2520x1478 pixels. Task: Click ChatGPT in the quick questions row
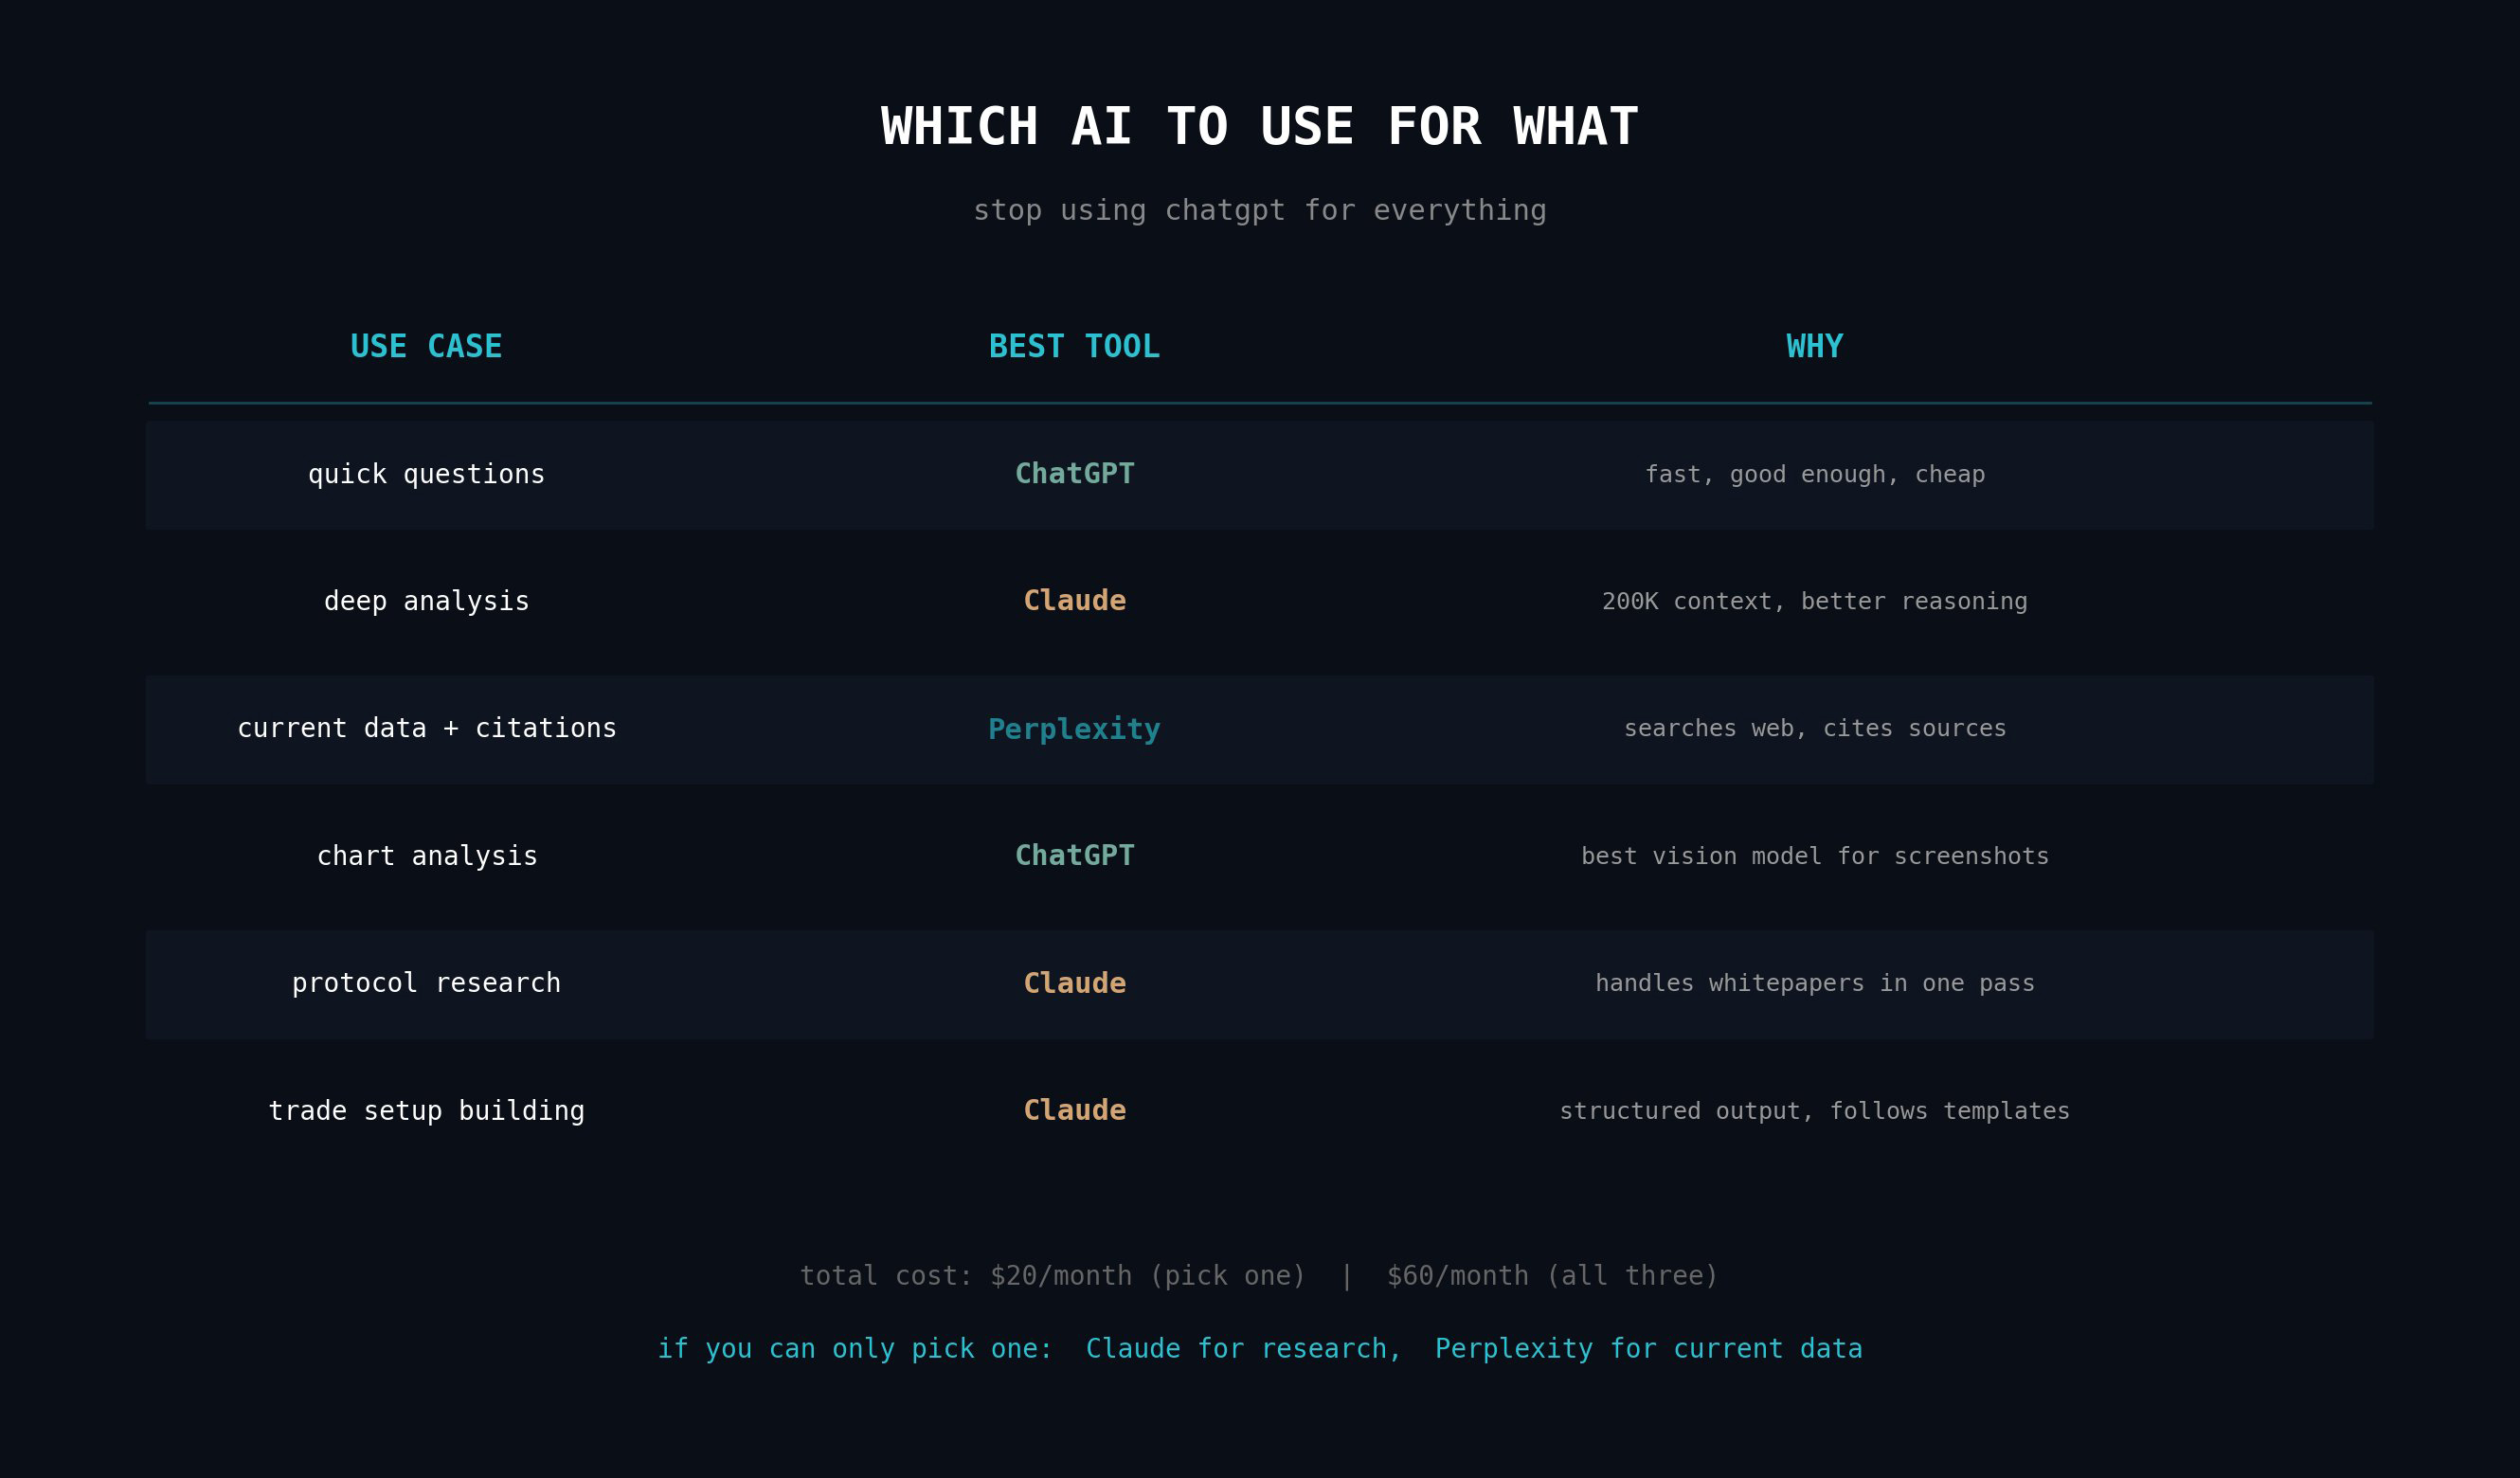tap(1074, 474)
